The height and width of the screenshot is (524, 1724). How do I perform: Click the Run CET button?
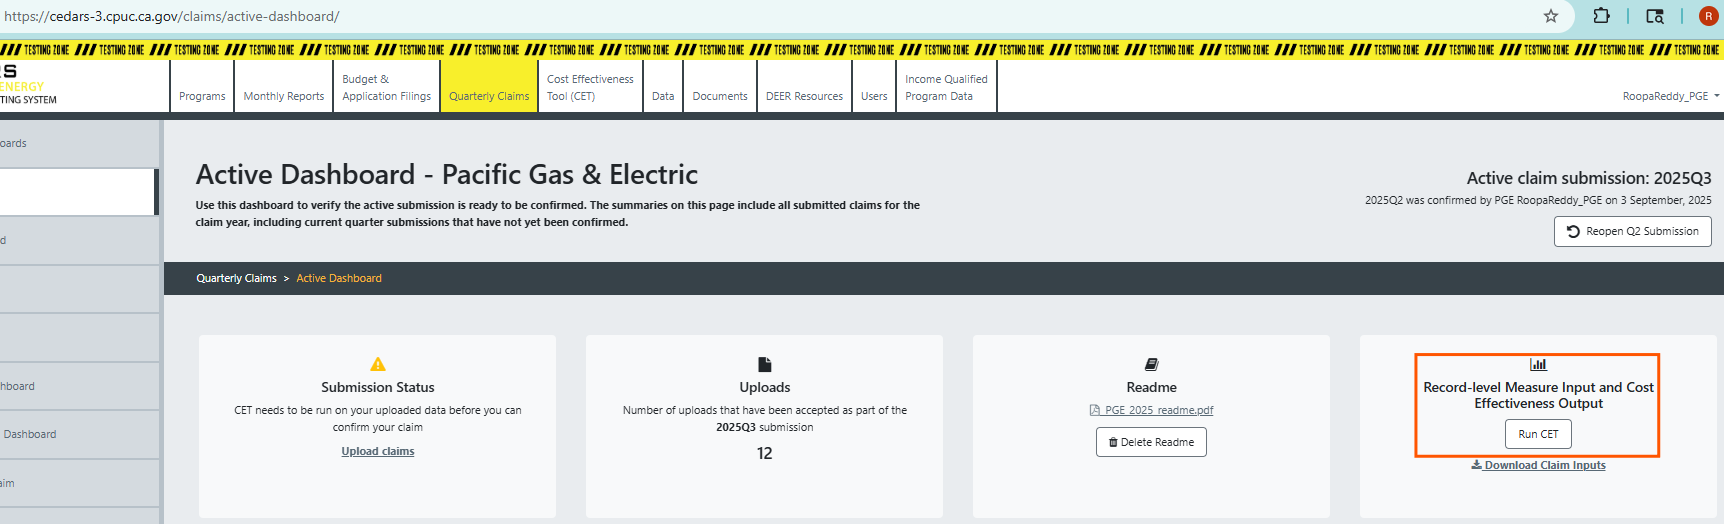1538,434
